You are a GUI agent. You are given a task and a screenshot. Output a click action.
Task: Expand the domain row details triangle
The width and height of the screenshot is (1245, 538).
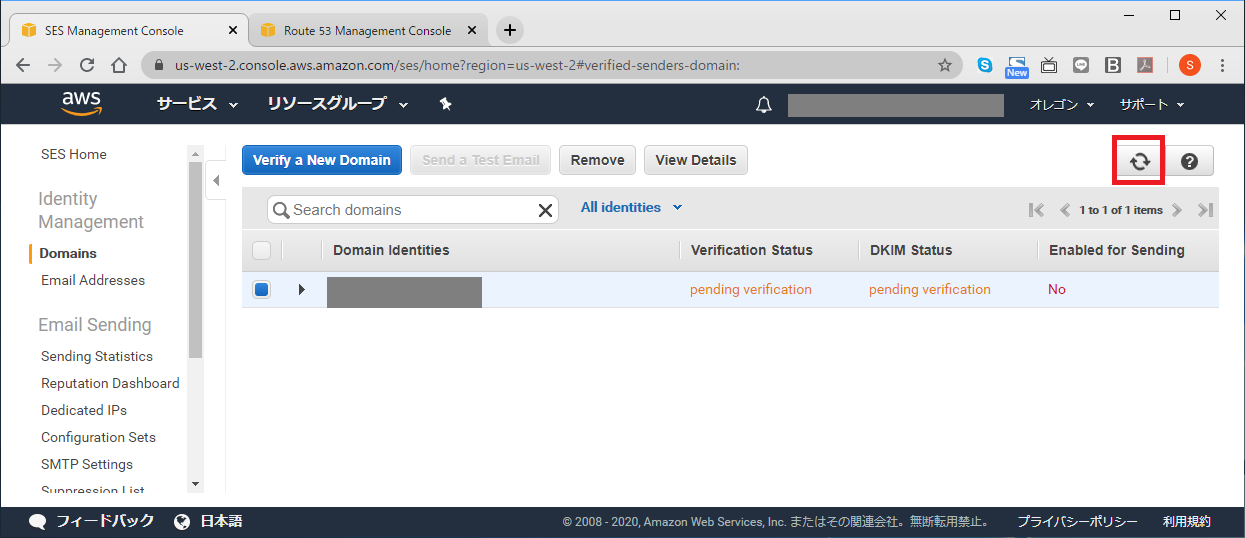tap(302, 289)
